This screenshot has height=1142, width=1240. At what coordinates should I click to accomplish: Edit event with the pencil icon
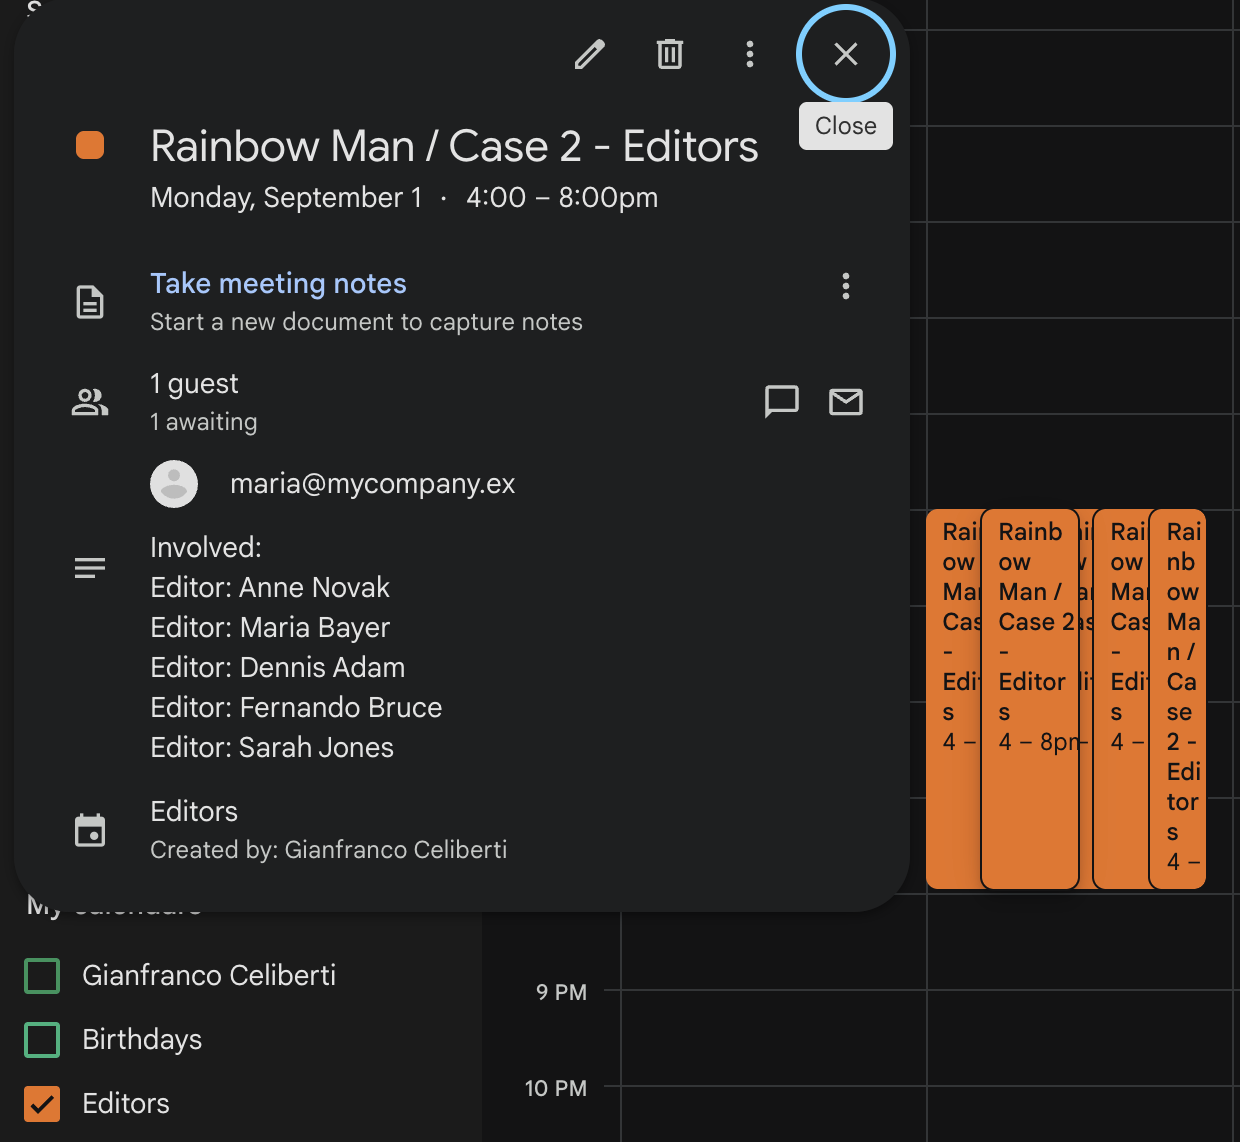point(590,54)
